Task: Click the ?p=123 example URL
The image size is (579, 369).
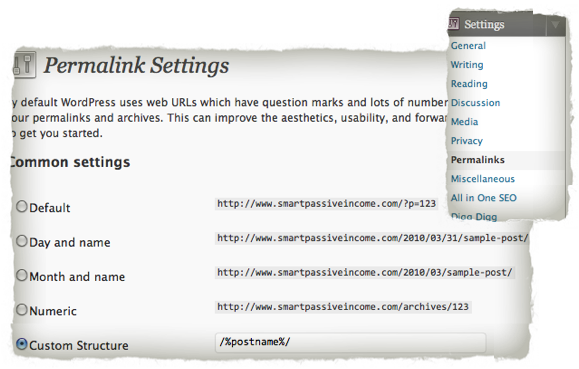Action: point(326,204)
